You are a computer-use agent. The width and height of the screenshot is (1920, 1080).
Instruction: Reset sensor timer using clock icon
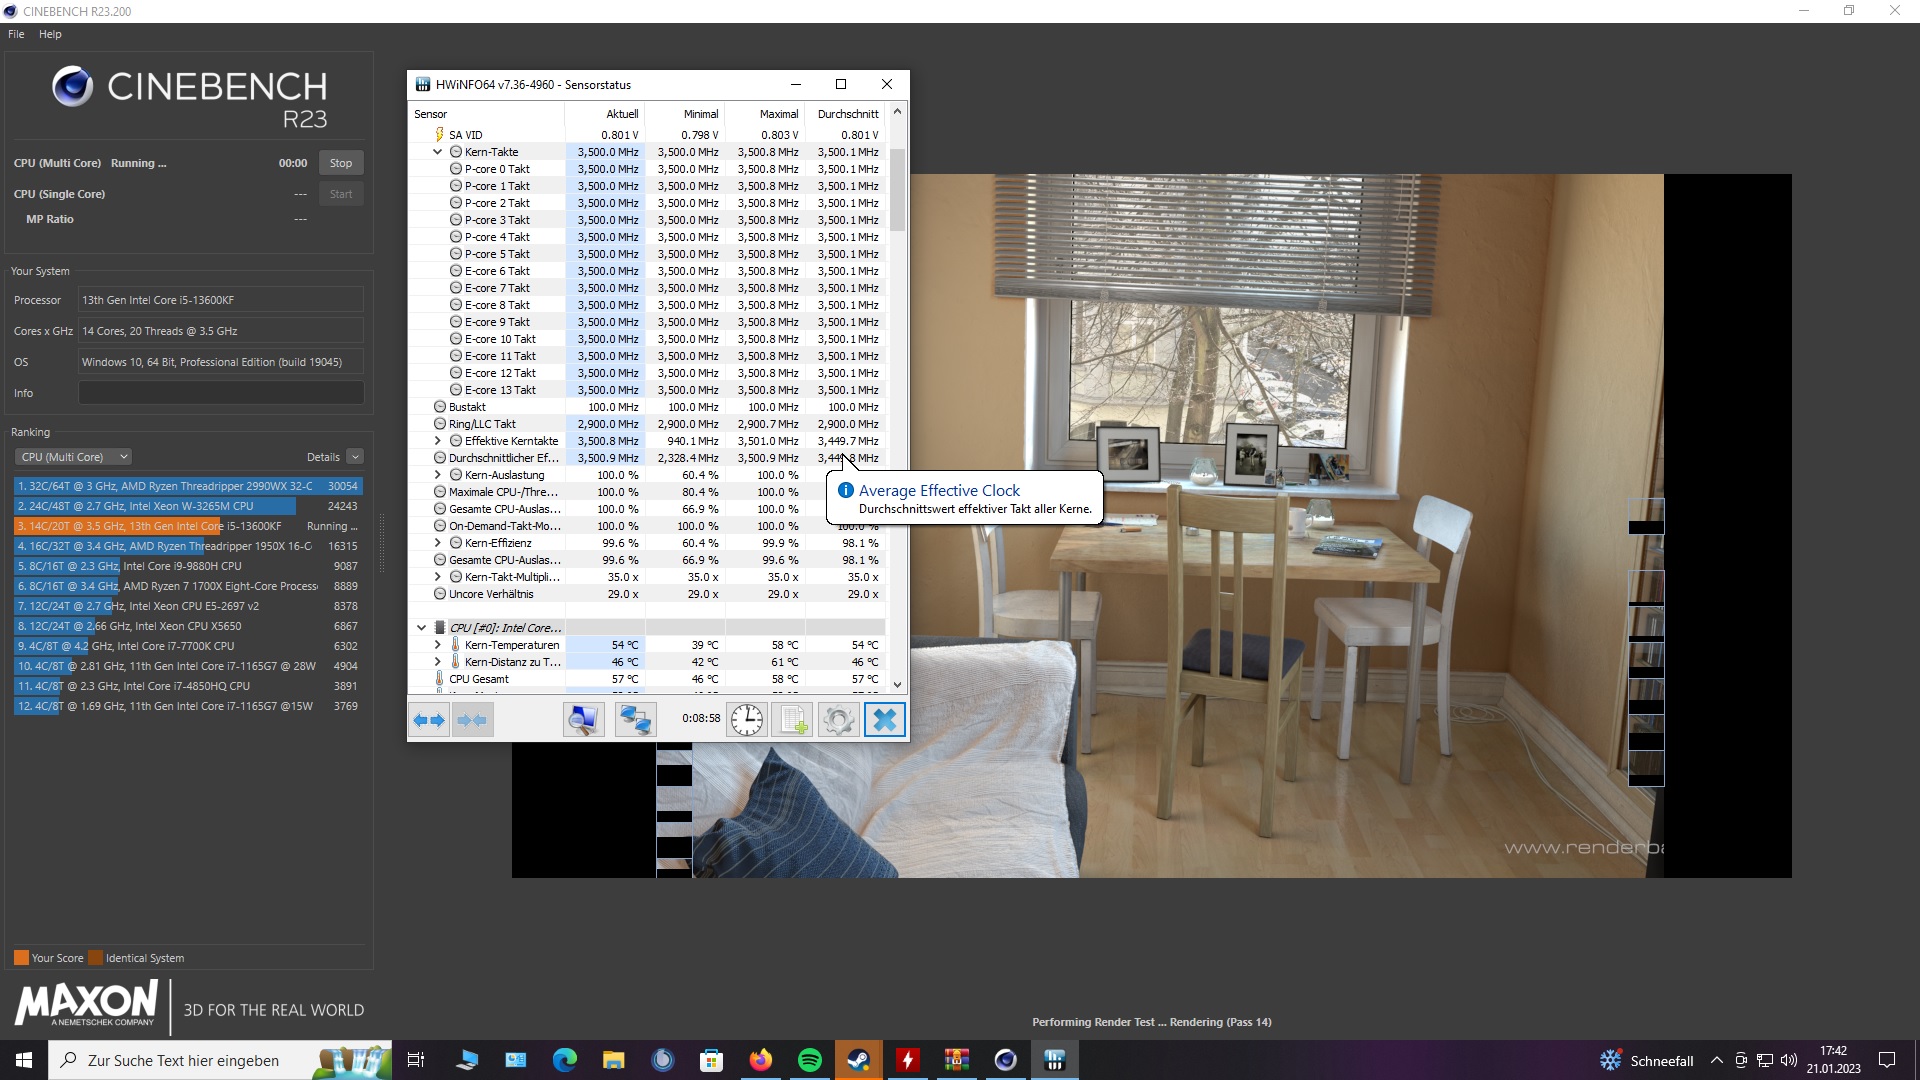pyautogui.click(x=746, y=720)
